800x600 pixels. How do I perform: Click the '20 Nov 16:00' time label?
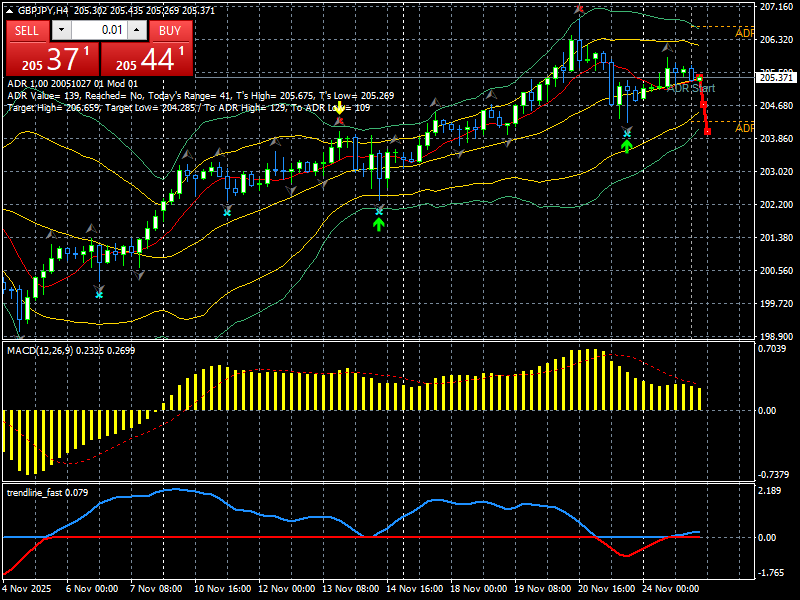(x=607, y=589)
